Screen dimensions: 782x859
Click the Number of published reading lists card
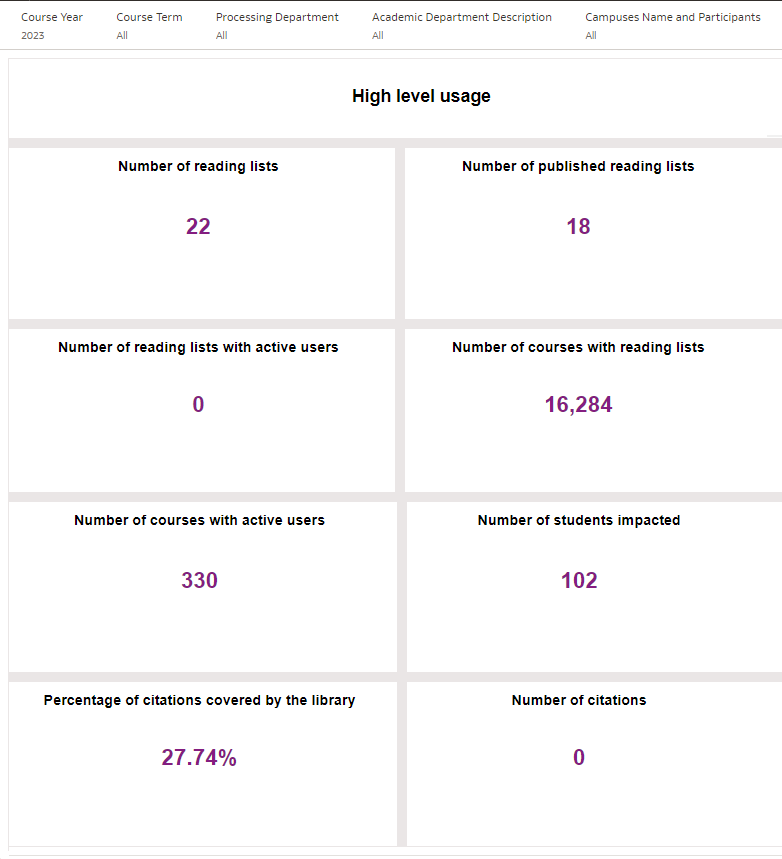click(578, 230)
